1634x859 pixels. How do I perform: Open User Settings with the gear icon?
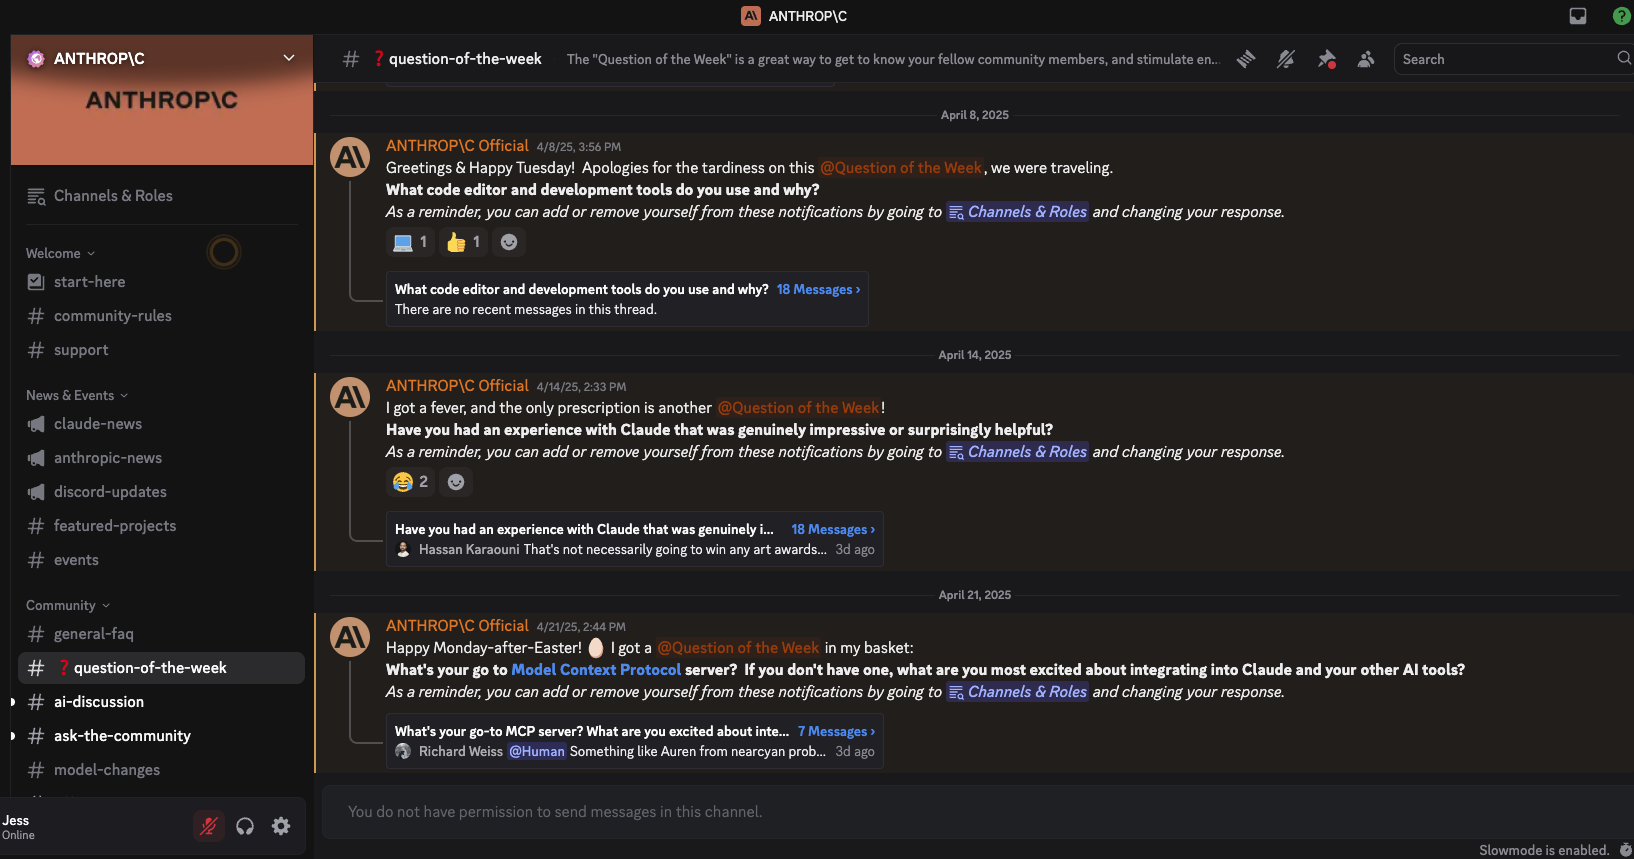pos(280,826)
